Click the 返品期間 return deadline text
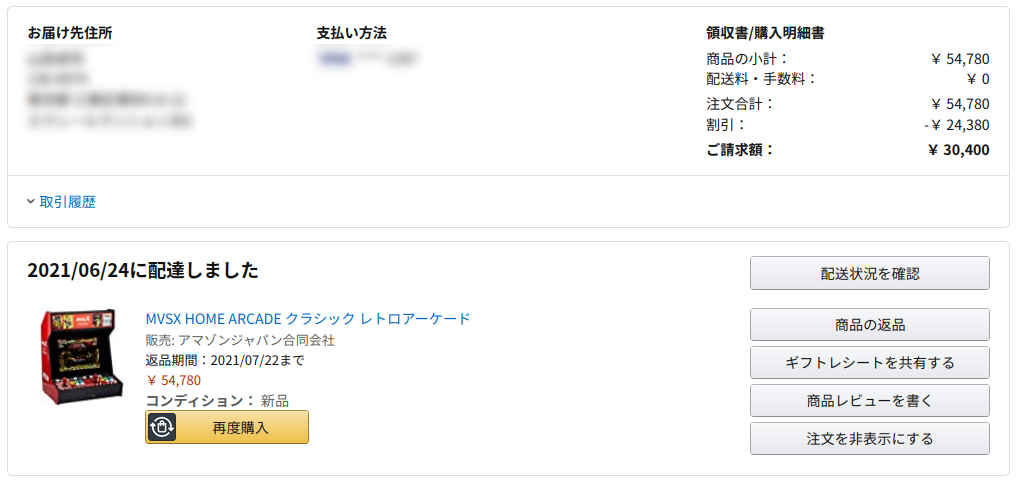This screenshot has width=1017, height=486. [225, 360]
